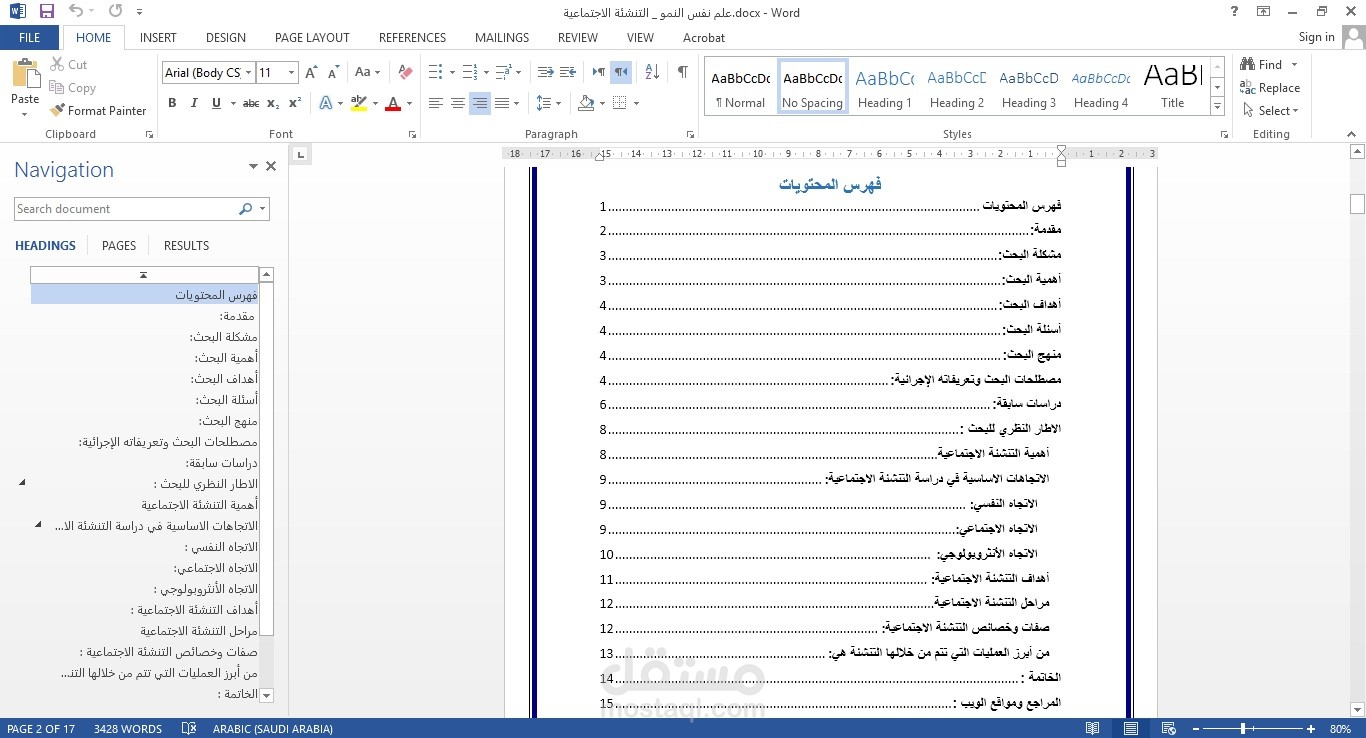Toggle underline formatting
Viewport: 1366px width, 738px height.
214,103
